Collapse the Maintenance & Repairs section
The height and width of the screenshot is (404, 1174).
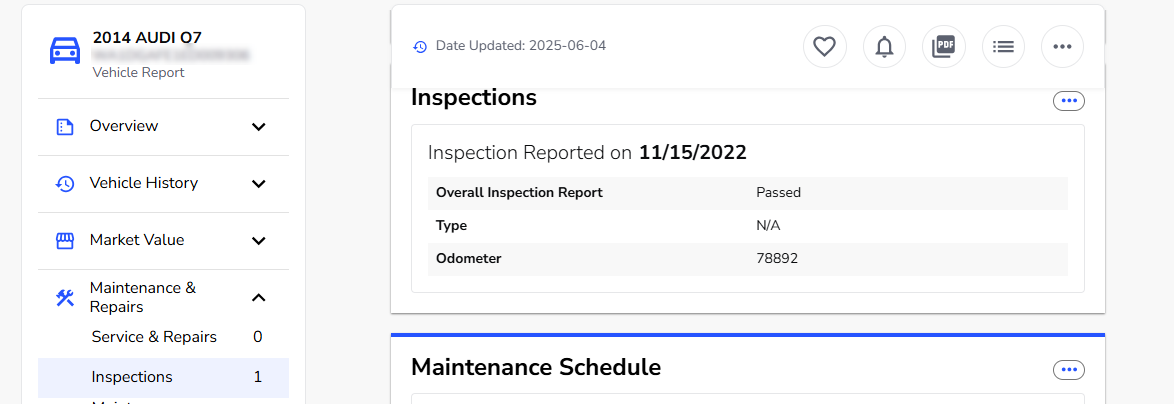point(258,297)
